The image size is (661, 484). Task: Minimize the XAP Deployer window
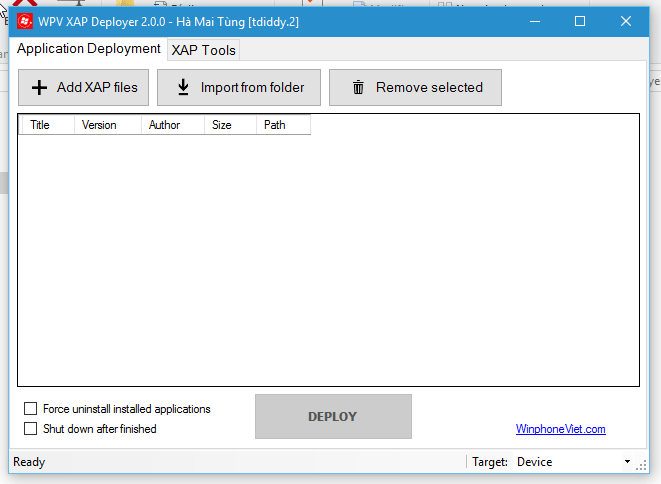pos(535,22)
